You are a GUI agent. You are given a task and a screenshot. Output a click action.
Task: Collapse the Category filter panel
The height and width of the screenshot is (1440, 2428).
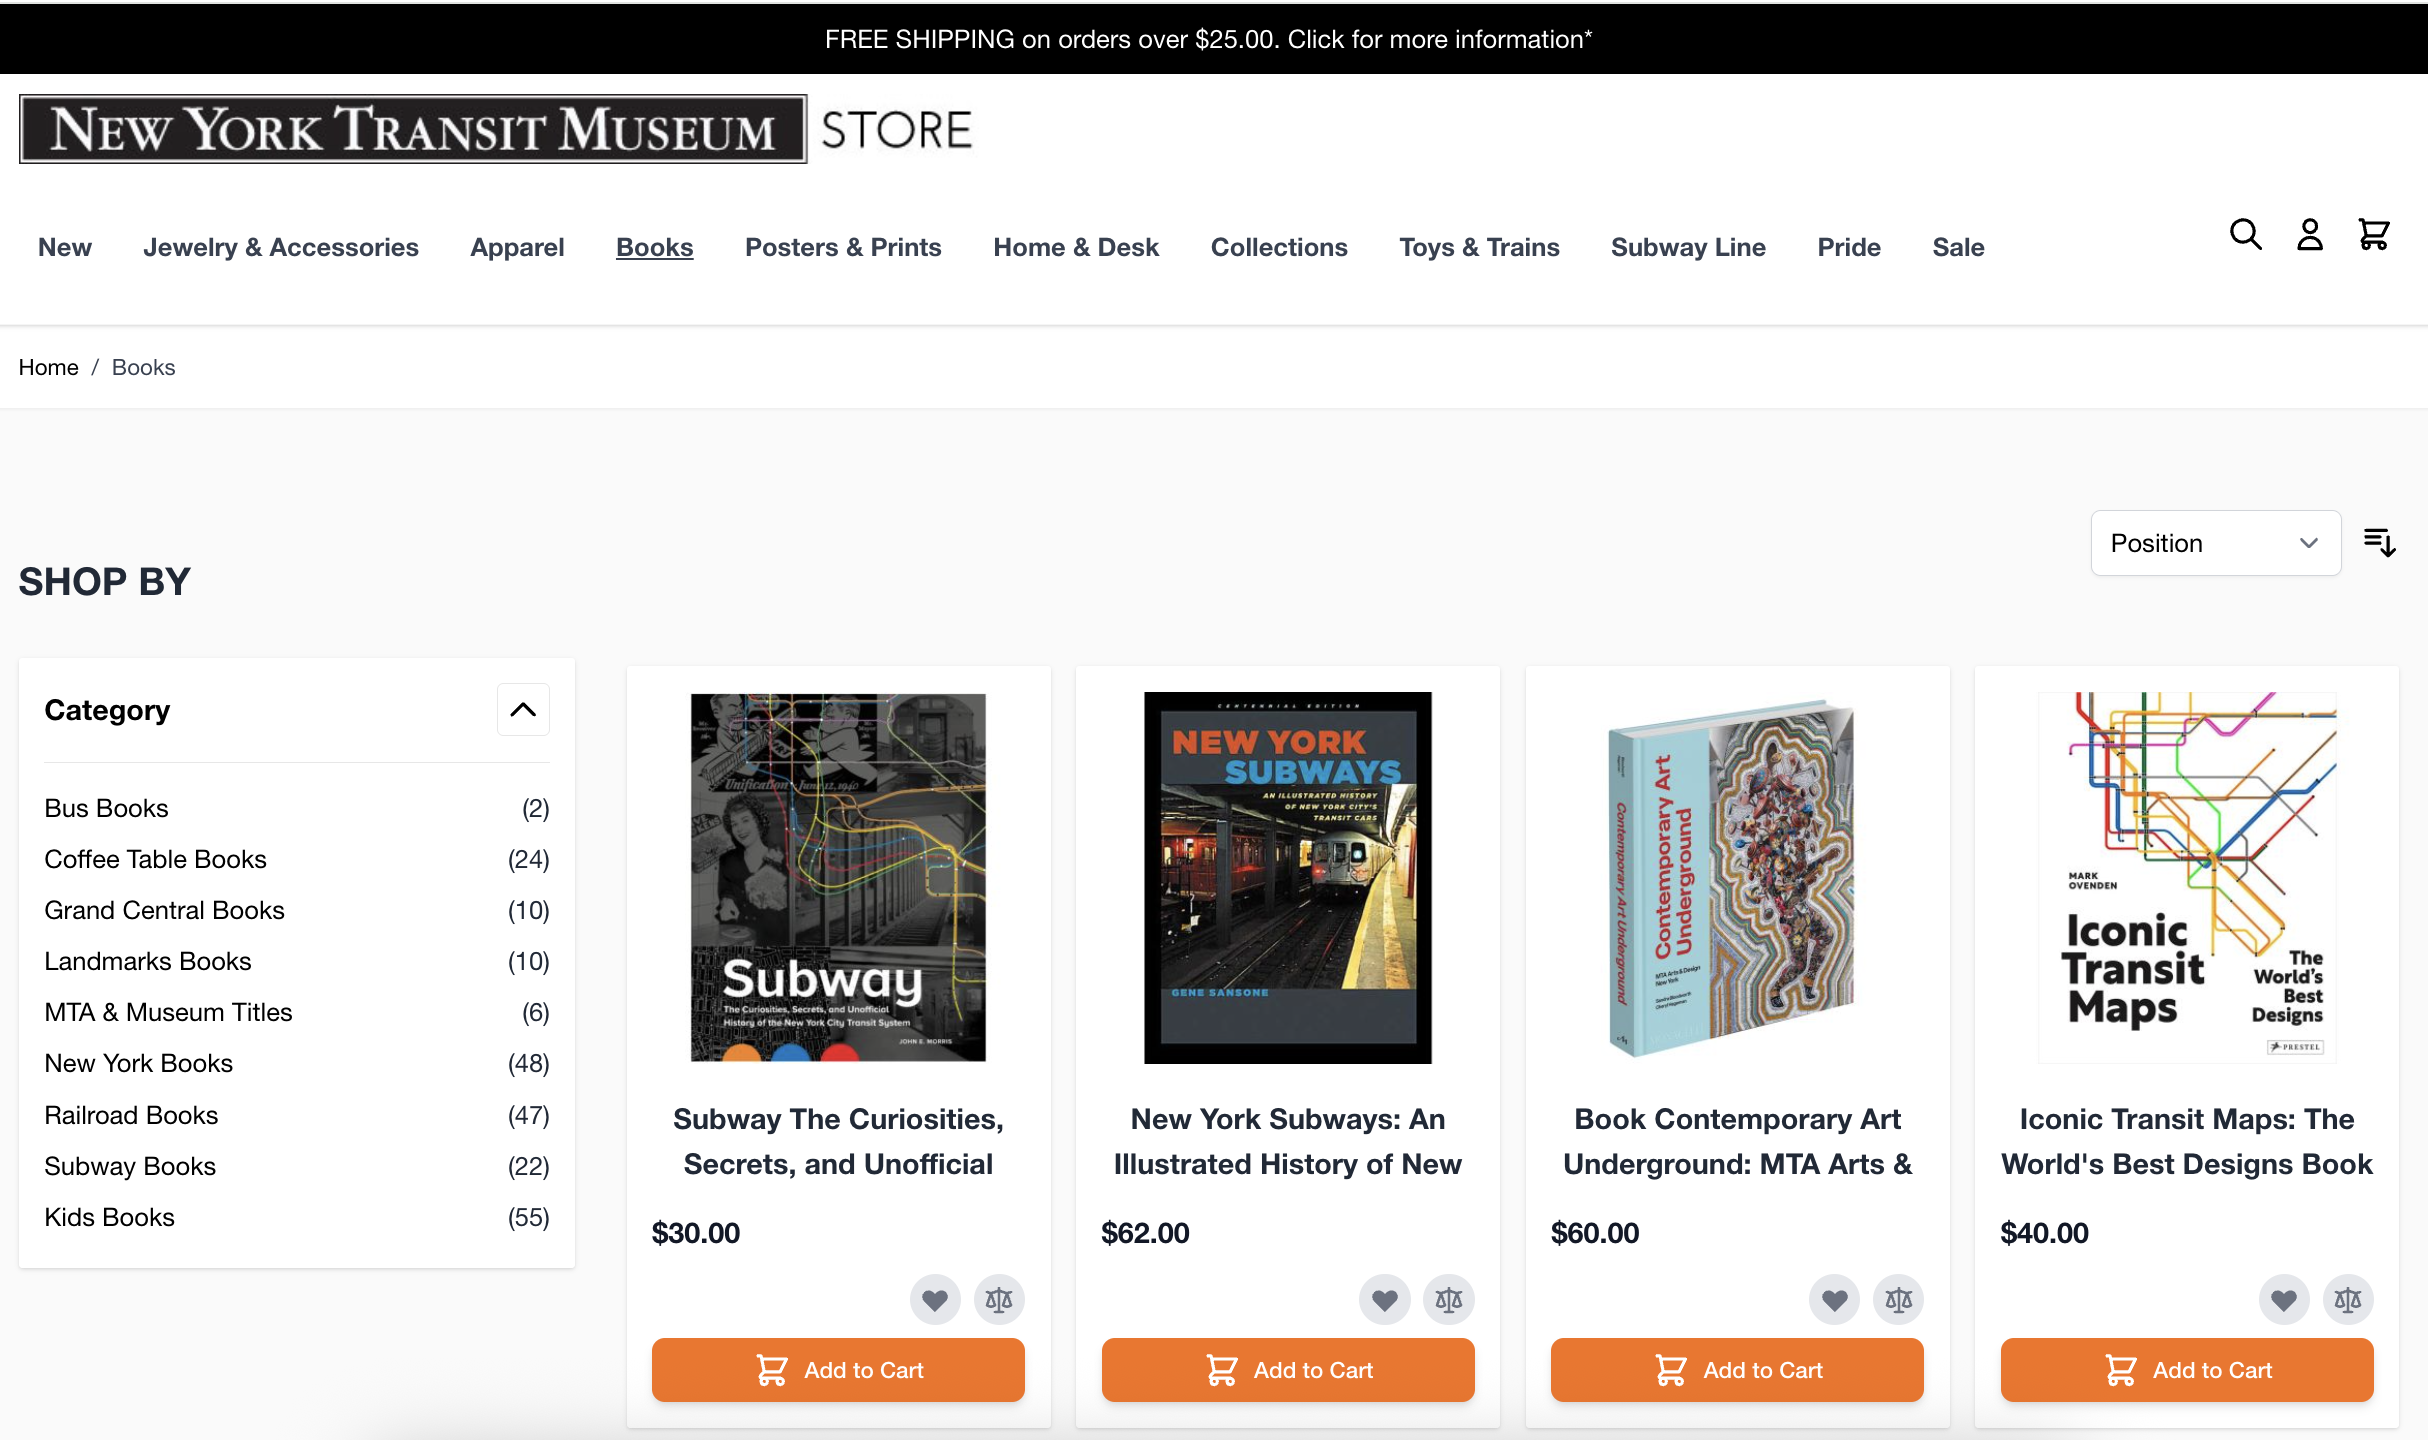click(523, 709)
